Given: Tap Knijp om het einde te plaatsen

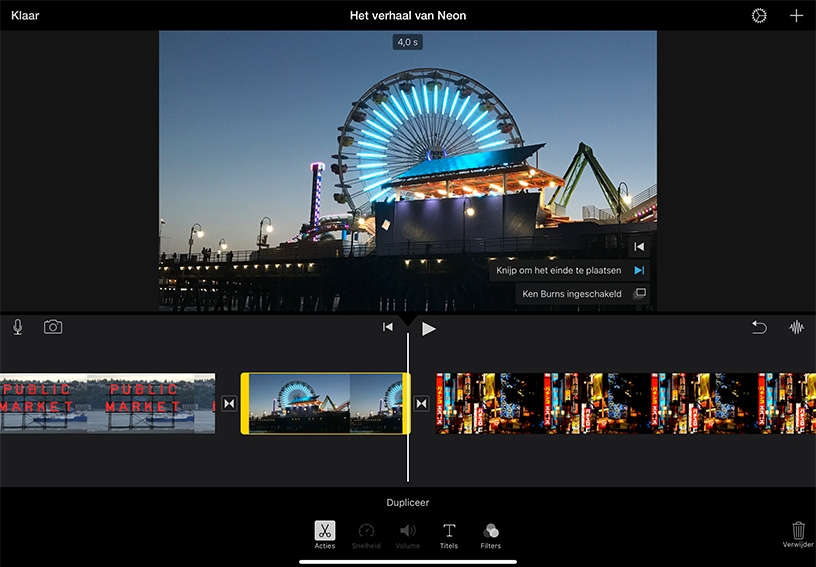Looking at the screenshot, I should 569,270.
